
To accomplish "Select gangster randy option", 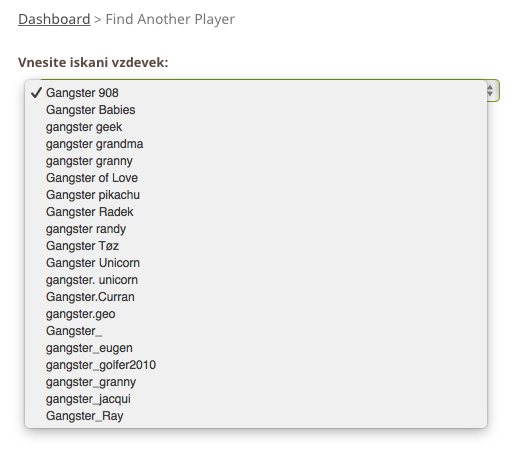I will pyautogui.click(x=256, y=229).
